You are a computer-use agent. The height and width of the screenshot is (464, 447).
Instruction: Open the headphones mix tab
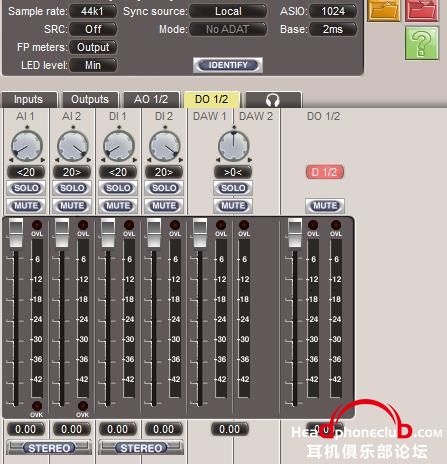point(273,100)
